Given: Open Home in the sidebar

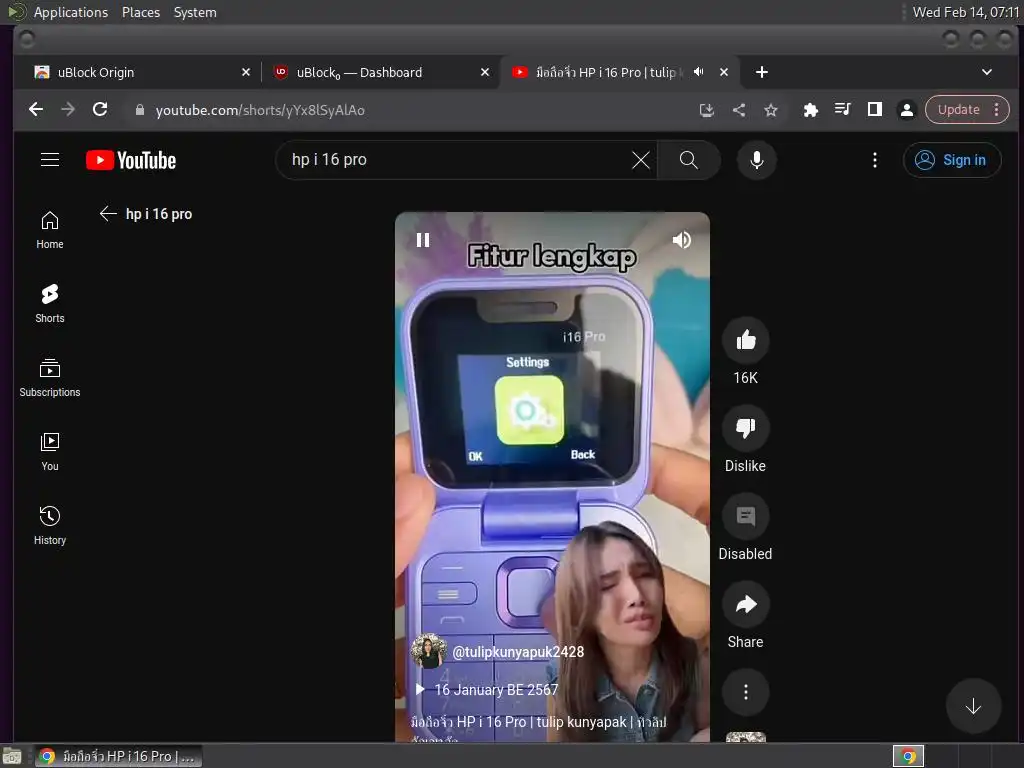Looking at the screenshot, I should 50,230.
